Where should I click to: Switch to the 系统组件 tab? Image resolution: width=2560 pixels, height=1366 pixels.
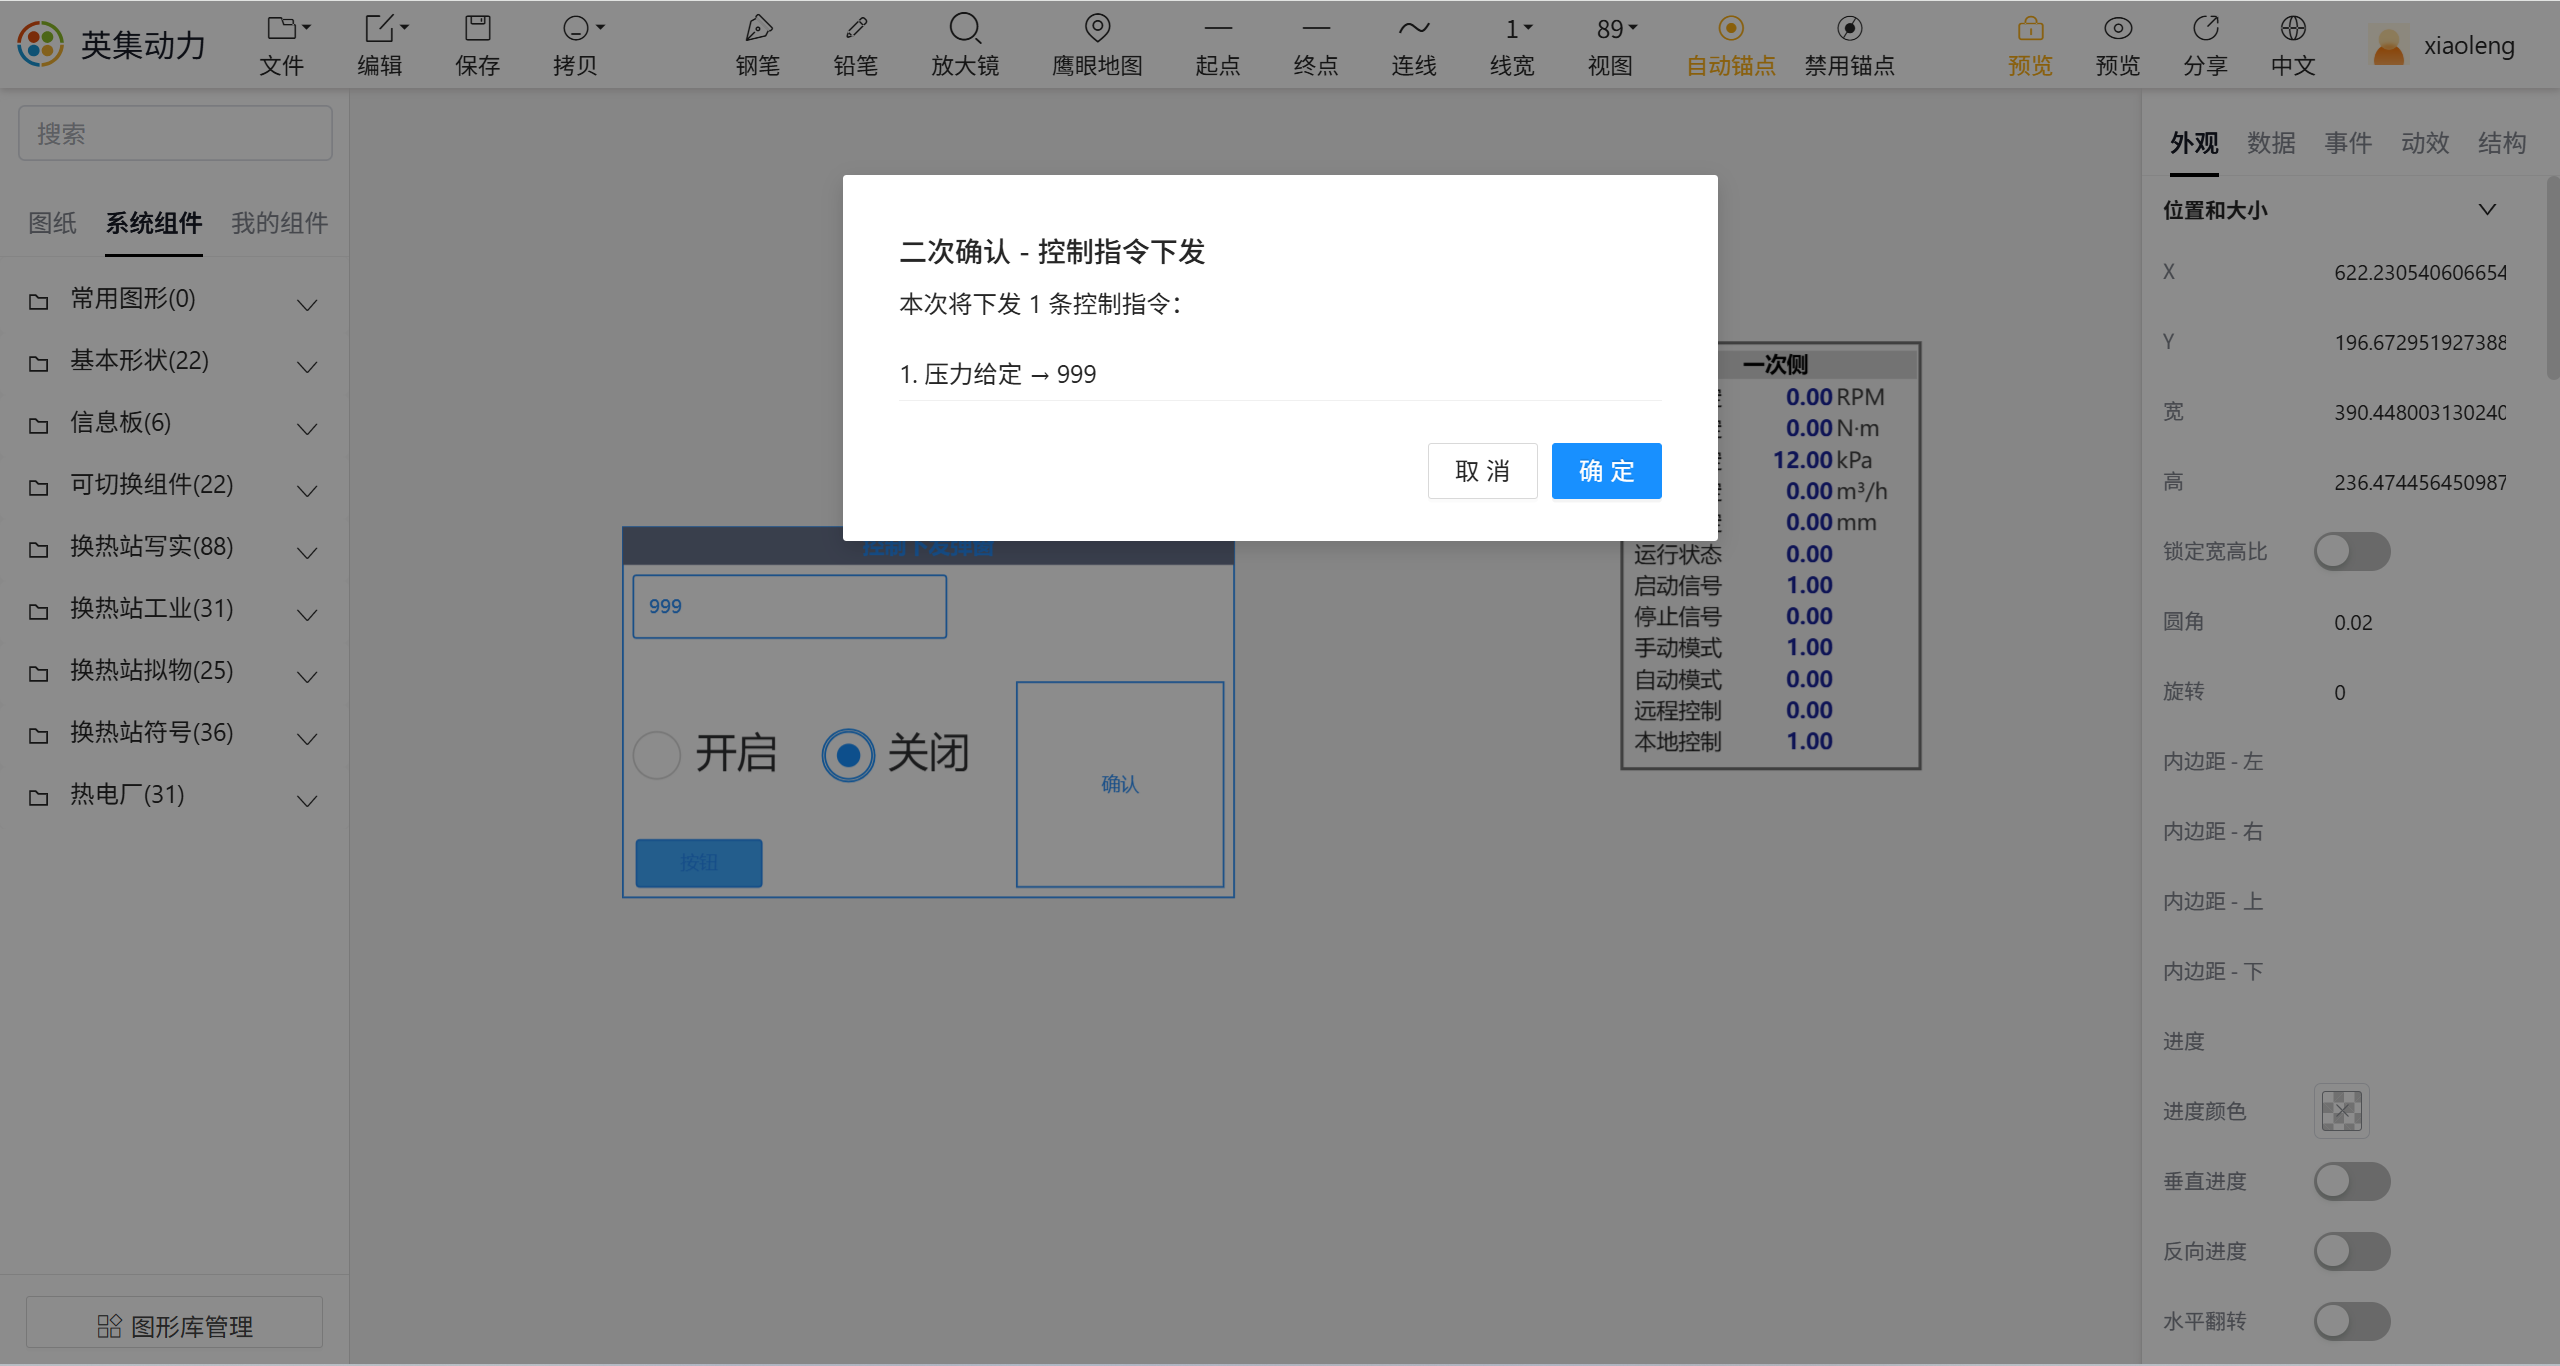tap(154, 223)
